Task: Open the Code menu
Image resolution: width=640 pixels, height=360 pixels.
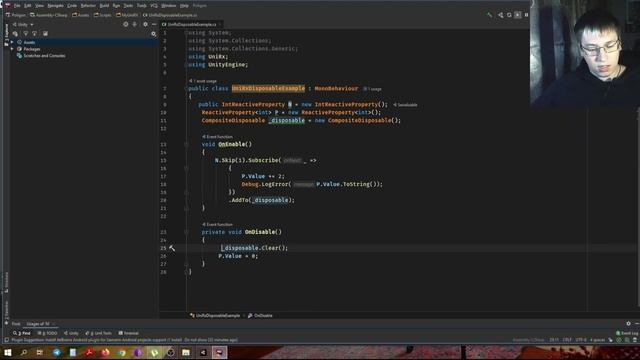Action: coord(72,6)
